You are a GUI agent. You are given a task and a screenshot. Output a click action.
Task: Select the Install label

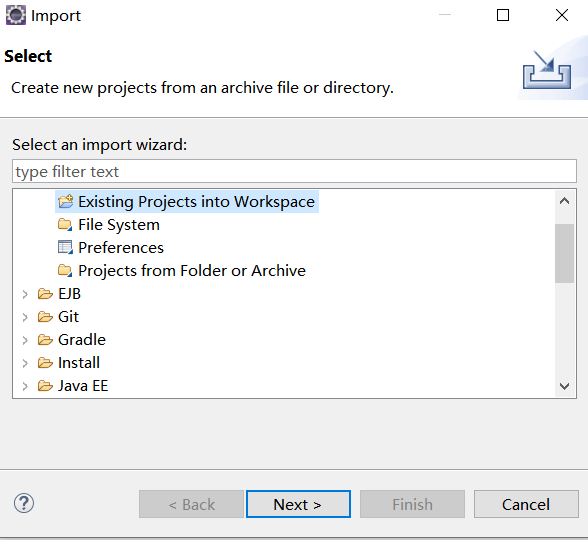click(79, 363)
